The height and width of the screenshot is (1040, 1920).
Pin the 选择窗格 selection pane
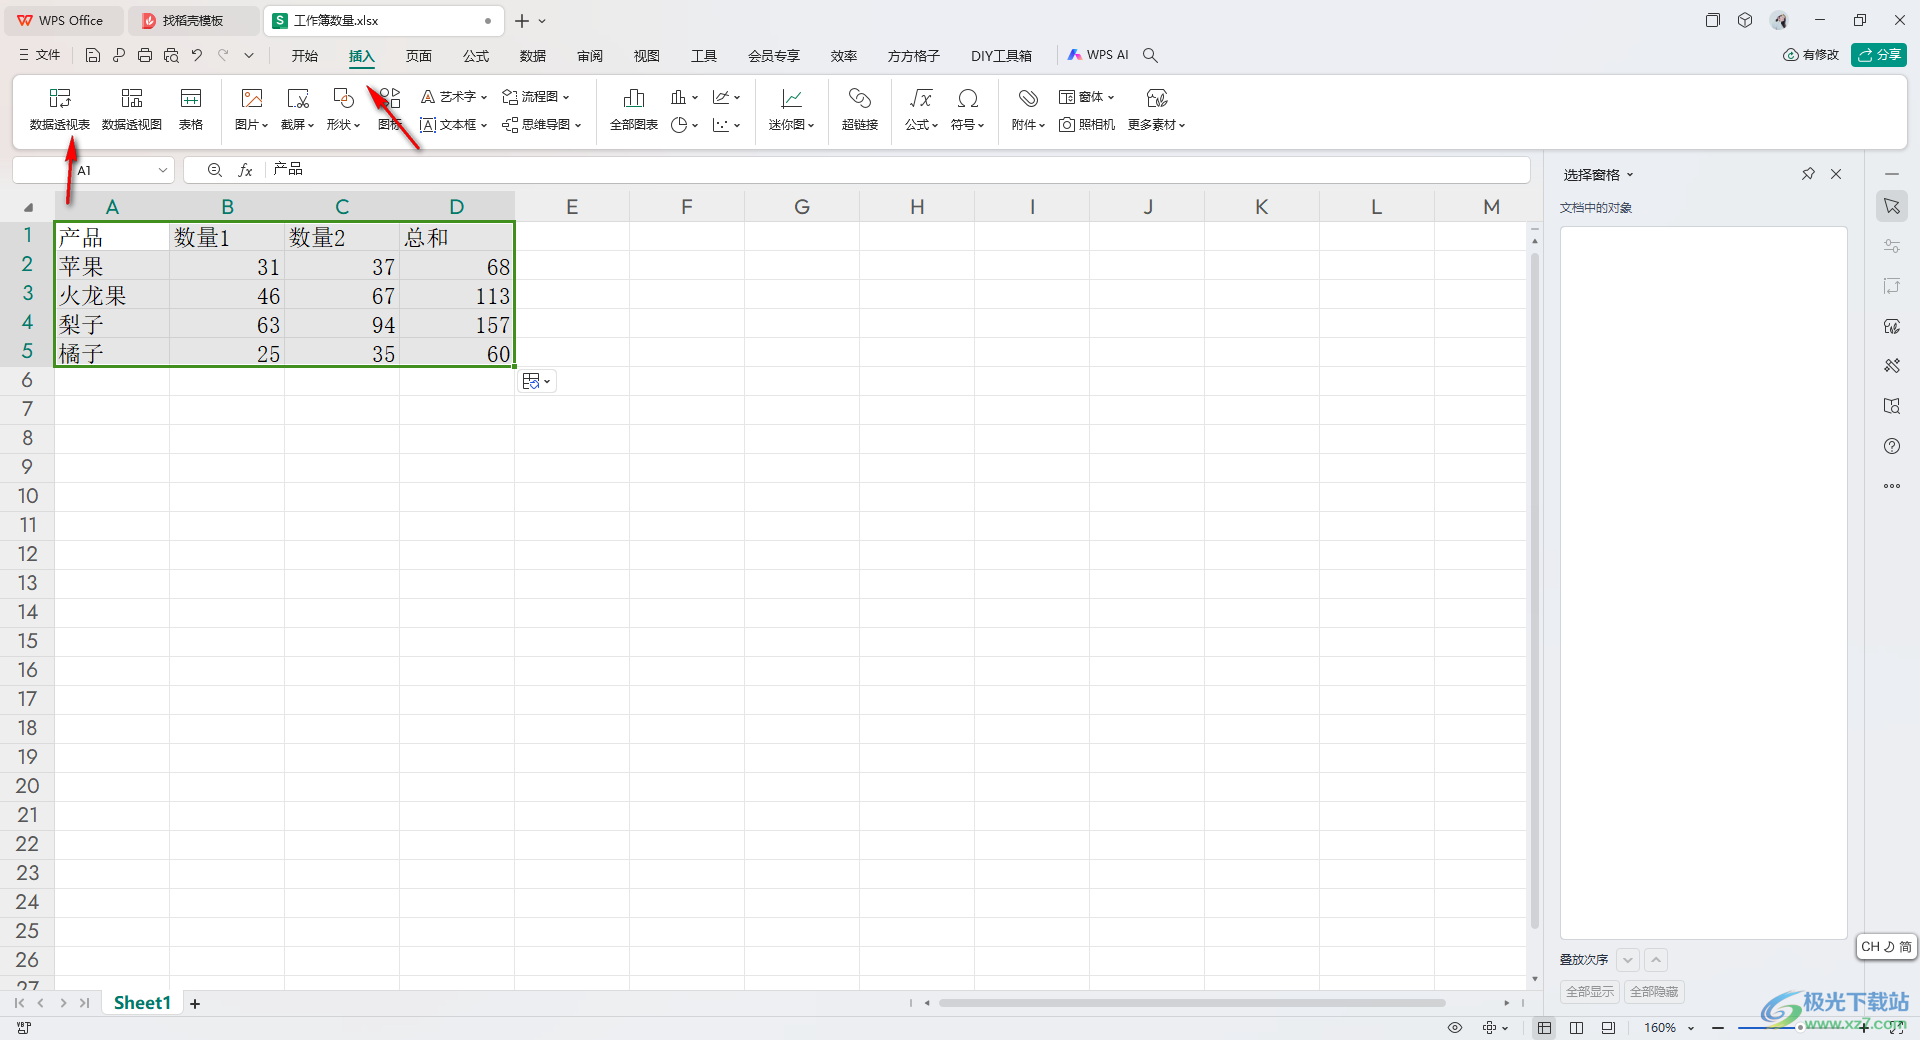coord(1808,174)
